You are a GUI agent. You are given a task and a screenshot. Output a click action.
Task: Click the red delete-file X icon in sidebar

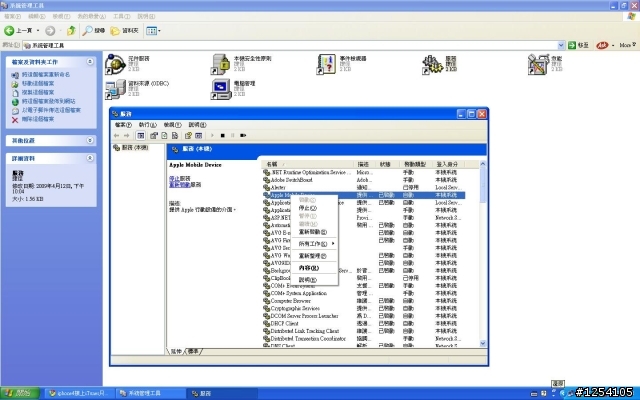coord(15,120)
